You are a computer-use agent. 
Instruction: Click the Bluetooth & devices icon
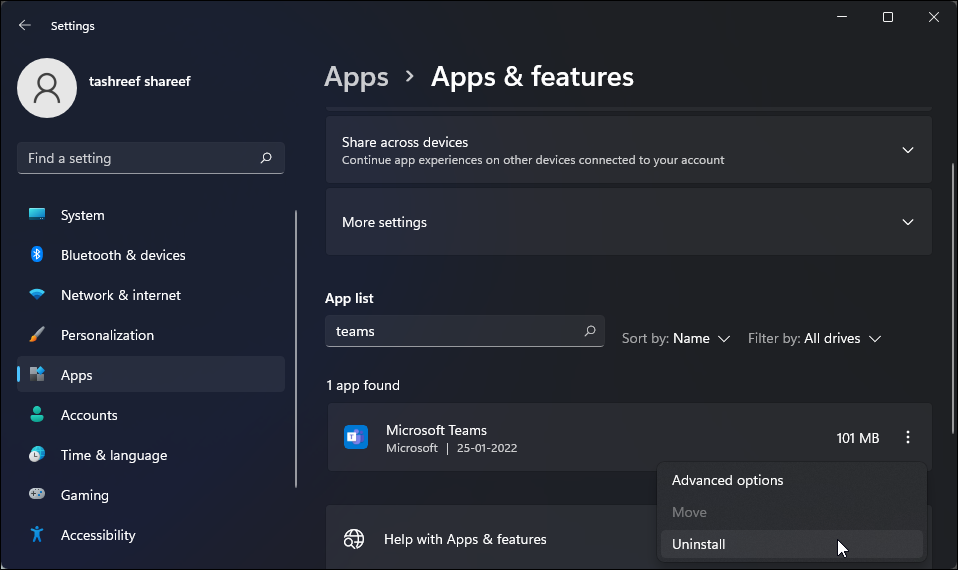(x=37, y=255)
